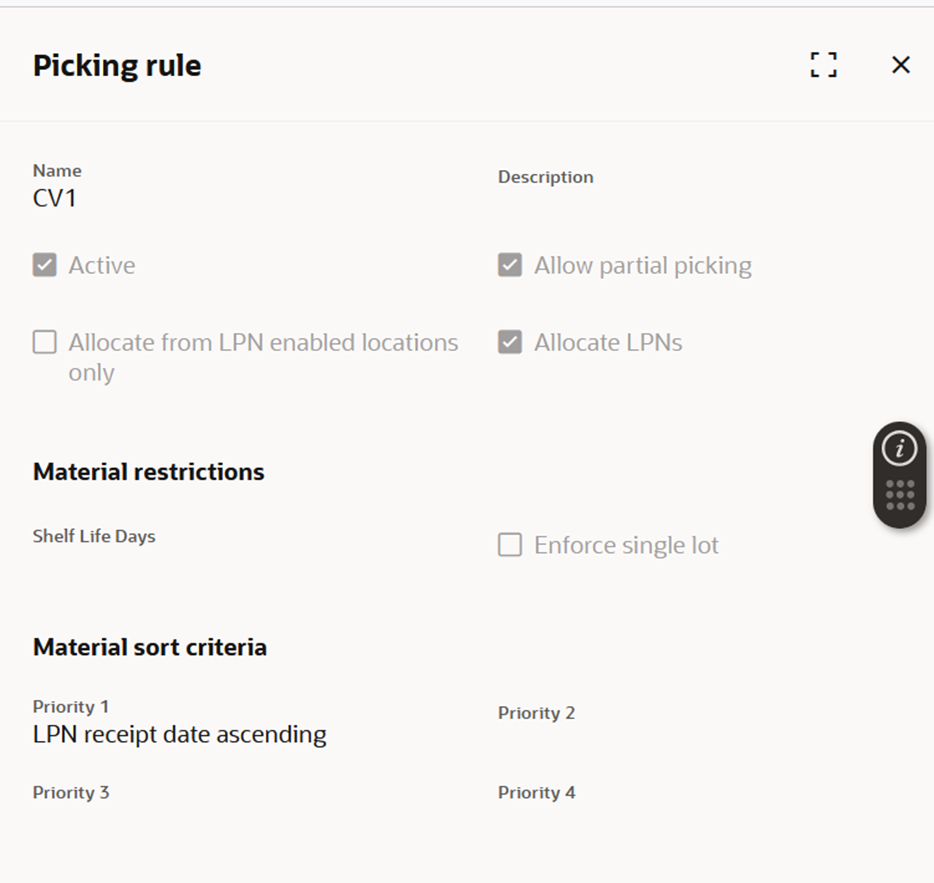The image size is (934, 883).
Task: Click the Name value CV1
Action: (x=55, y=198)
